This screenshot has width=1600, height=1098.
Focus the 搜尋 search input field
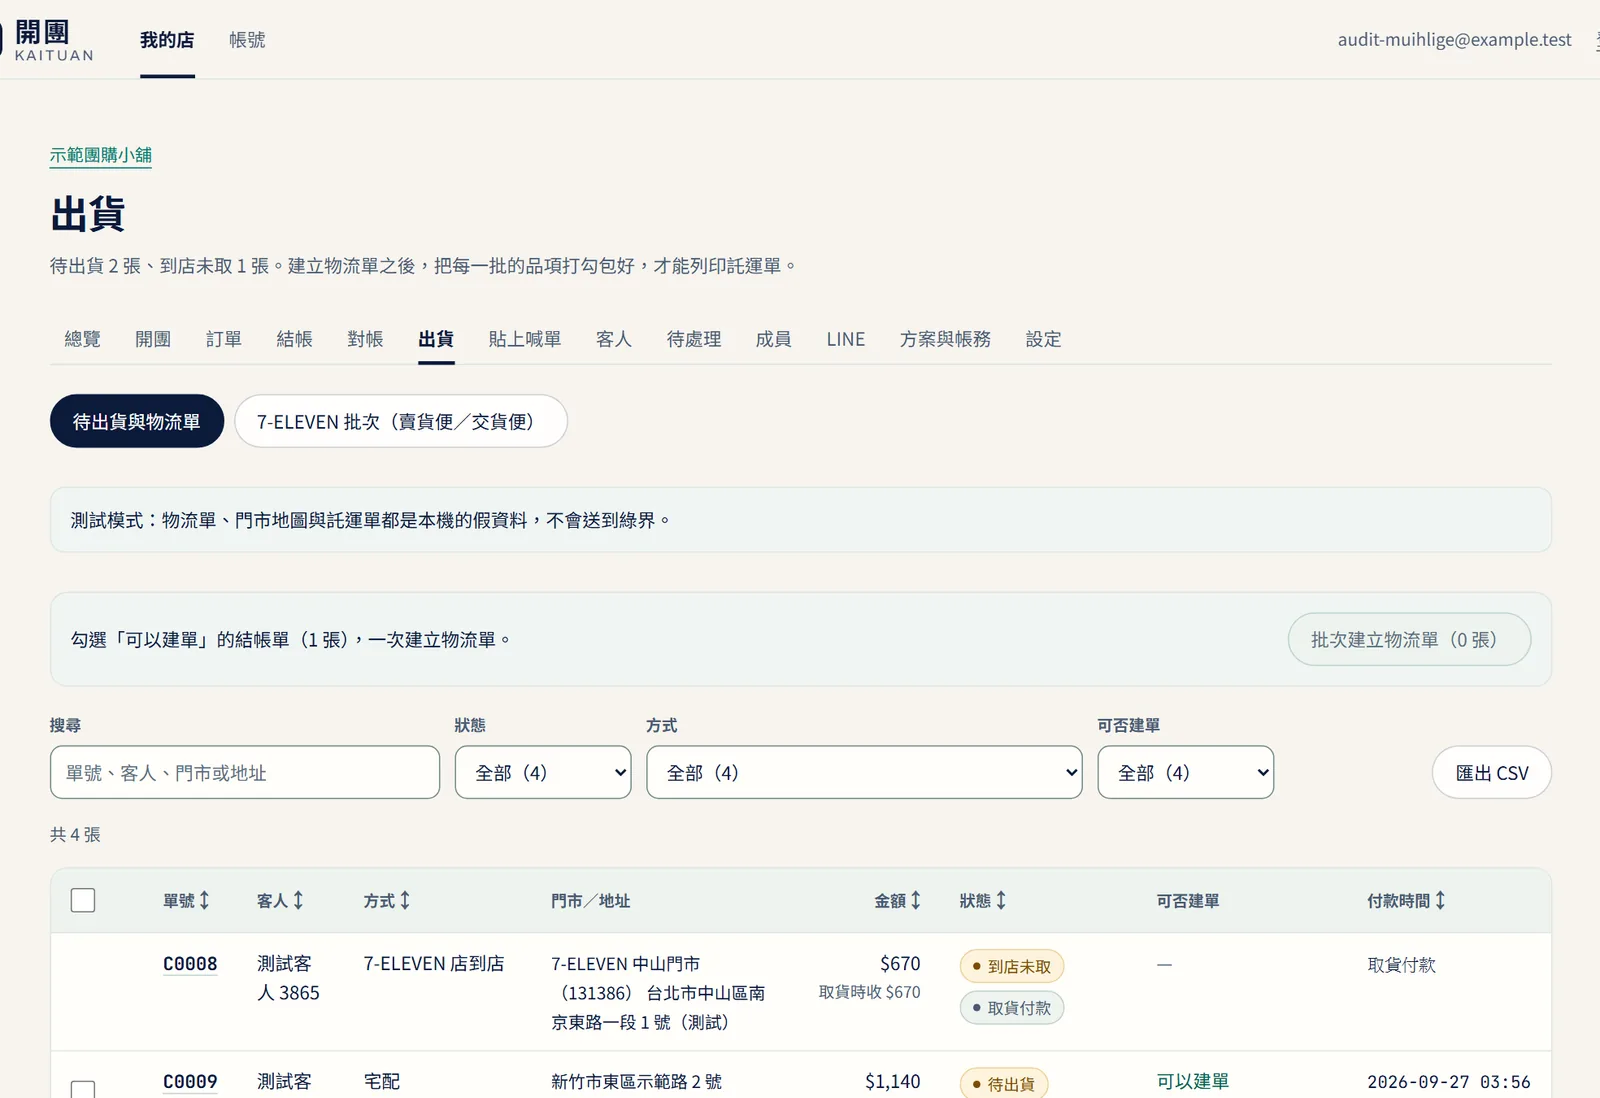point(245,772)
